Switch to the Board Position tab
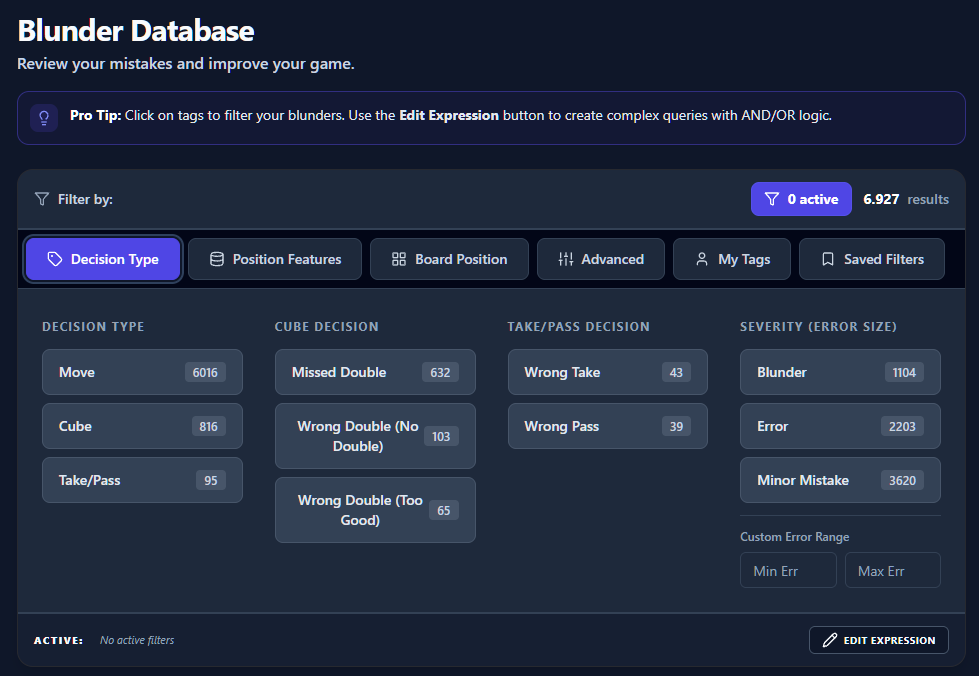This screenshot has width=979, height=676. [450, 259]
